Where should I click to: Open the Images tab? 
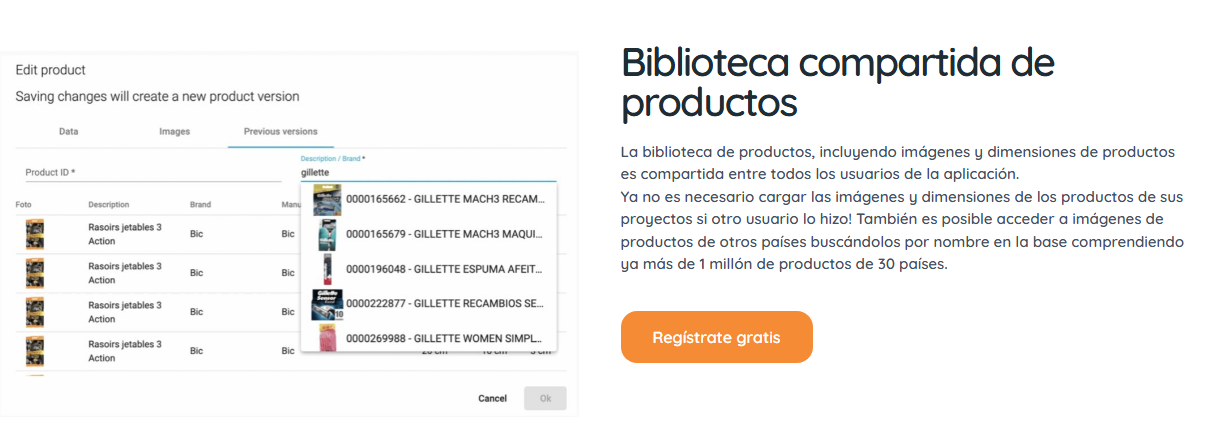coord(174,131)
